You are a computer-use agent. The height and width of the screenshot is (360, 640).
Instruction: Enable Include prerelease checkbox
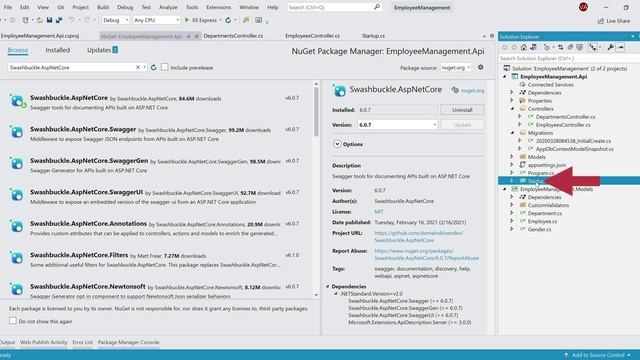click(164, 67)
